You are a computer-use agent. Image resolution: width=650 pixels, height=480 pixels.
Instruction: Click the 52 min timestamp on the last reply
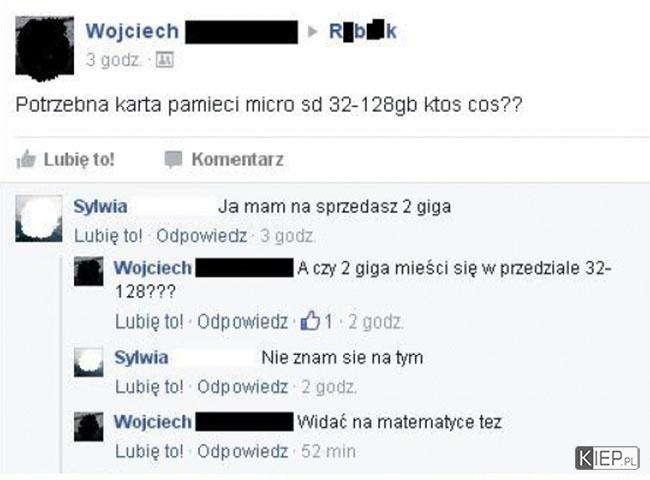[328, 451]
